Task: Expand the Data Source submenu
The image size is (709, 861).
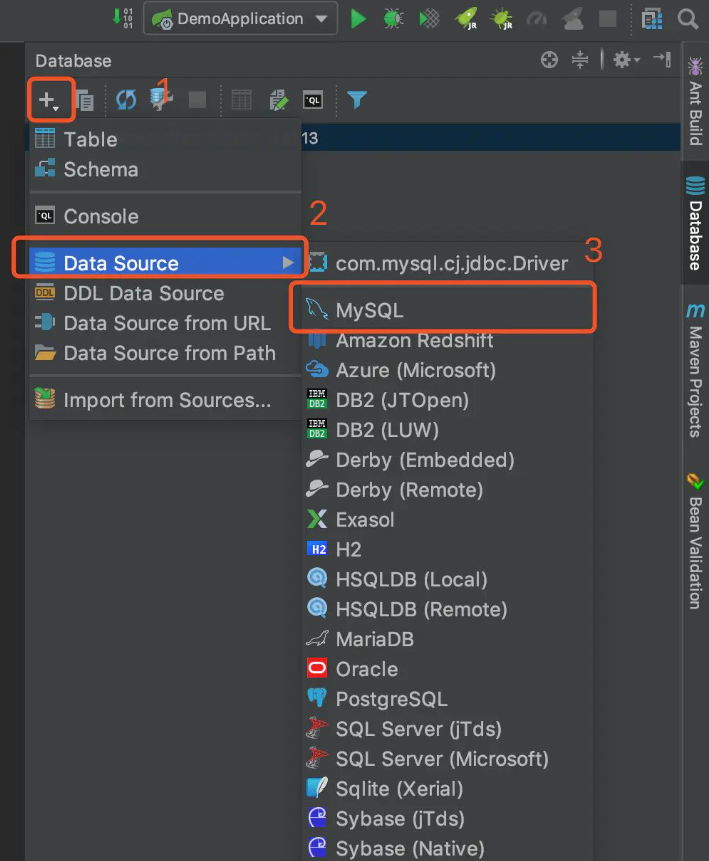Action: click(165, 263)
